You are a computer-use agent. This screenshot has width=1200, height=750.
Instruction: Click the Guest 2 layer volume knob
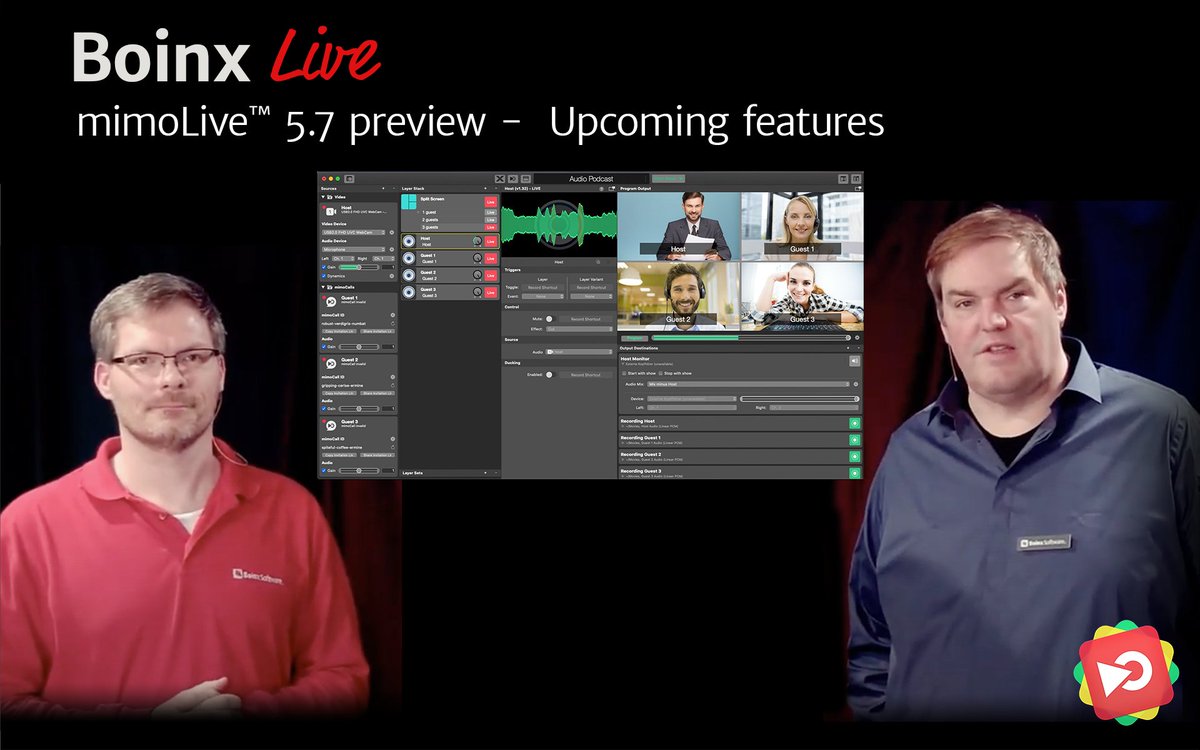point(477,275)
